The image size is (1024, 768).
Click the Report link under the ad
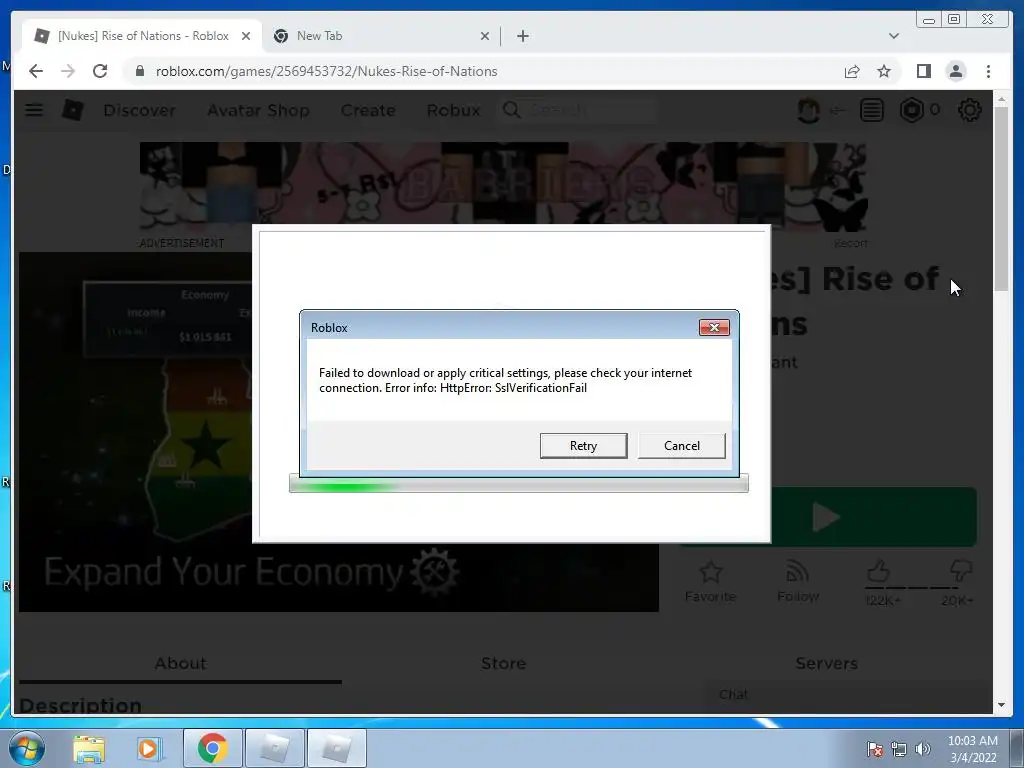[850, 243]
